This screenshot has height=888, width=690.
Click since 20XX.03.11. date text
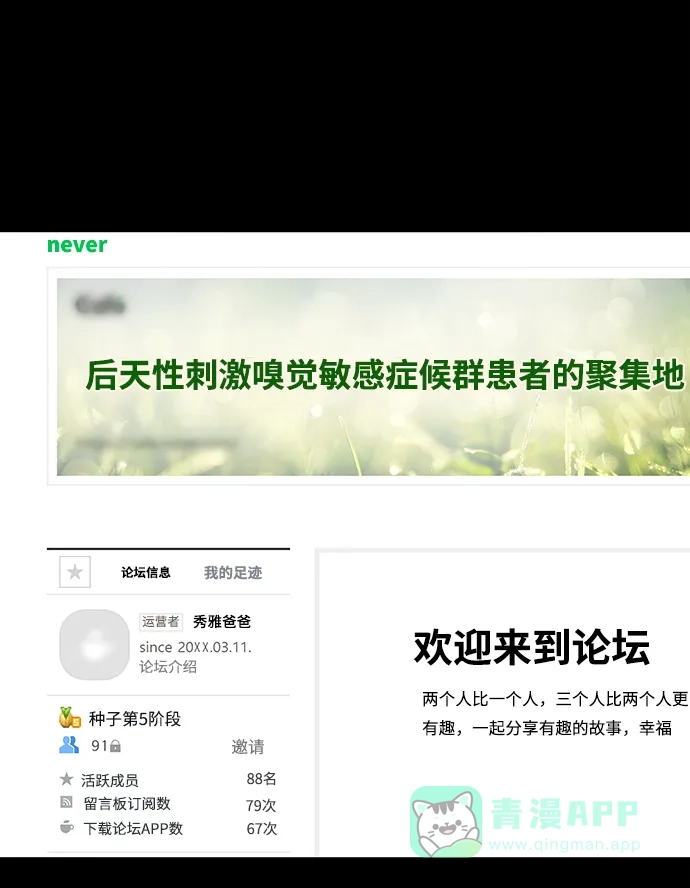pyautogui.click(x=195, y=647)
